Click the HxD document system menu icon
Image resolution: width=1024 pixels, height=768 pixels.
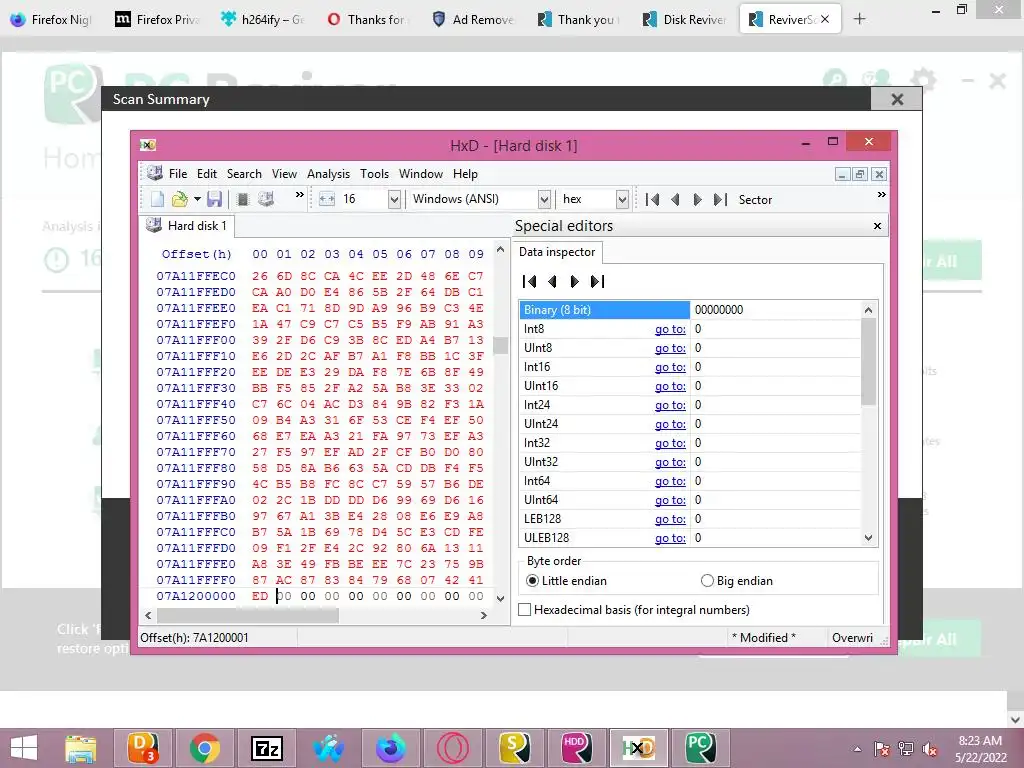[154, 172]
